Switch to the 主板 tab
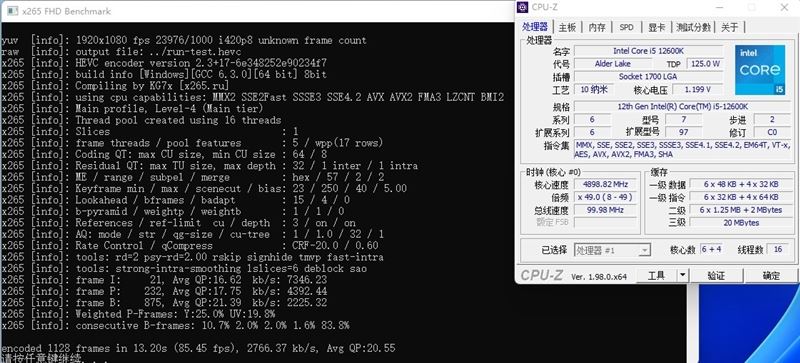This screenshot has height=363, width=800. [567, 27]
